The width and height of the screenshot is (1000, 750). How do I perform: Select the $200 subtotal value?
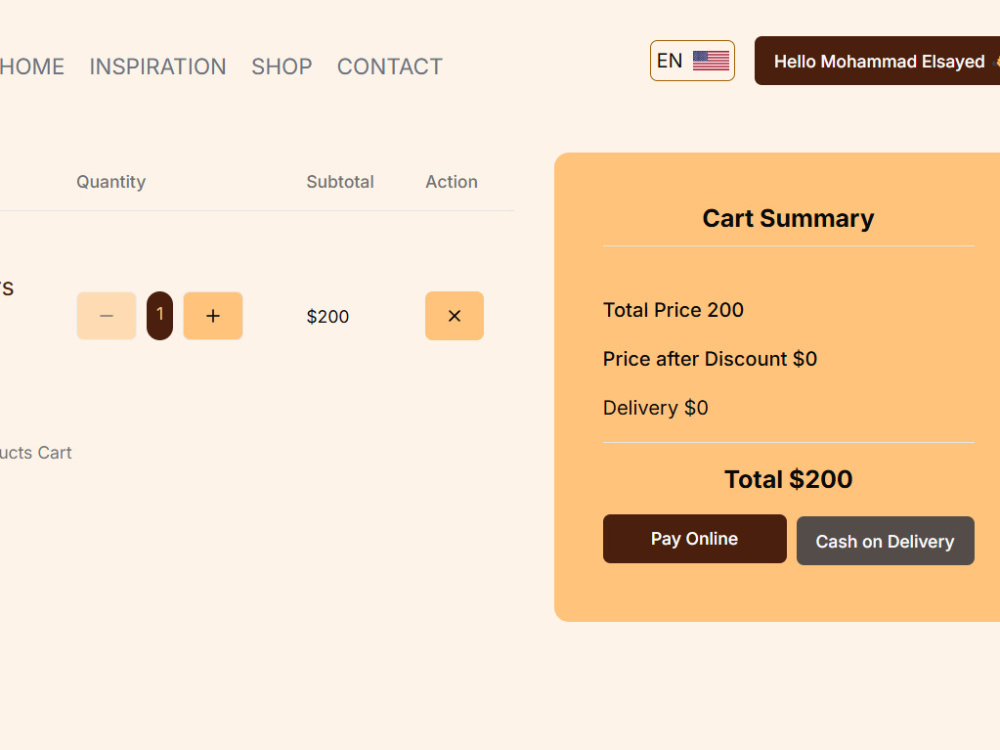click(328, 316)
